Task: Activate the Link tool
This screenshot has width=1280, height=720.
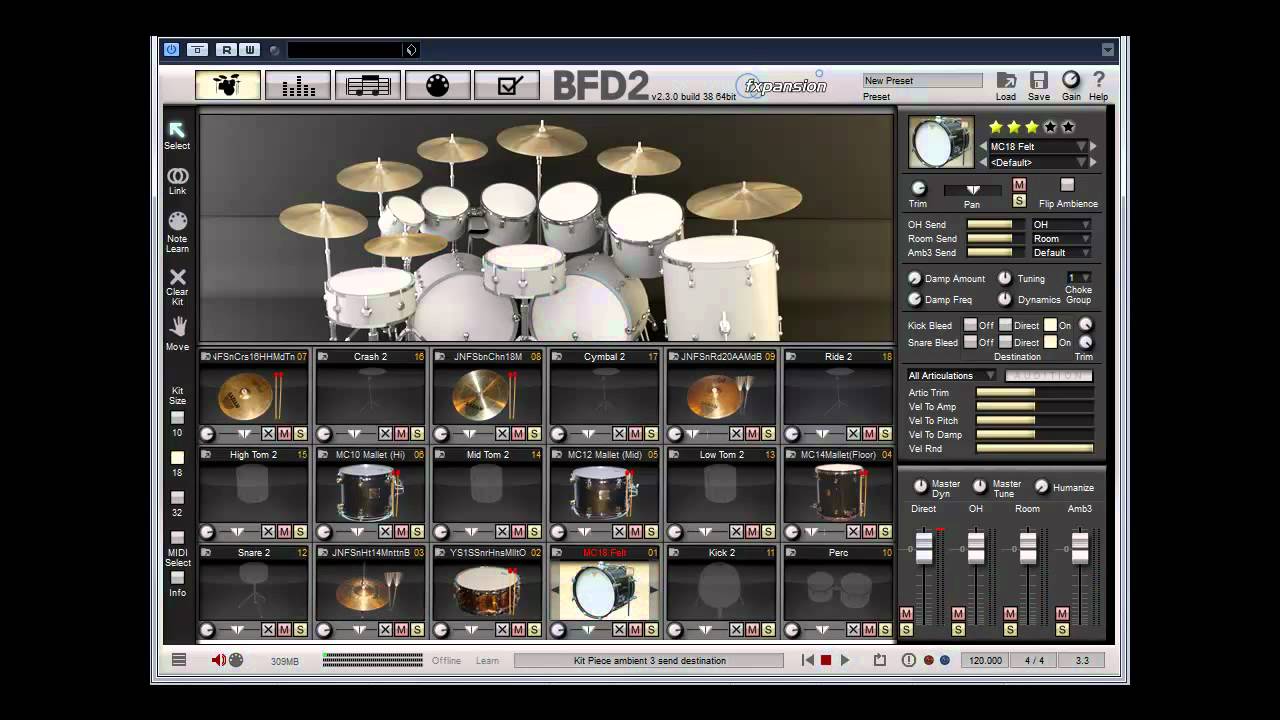Action: 177,176
